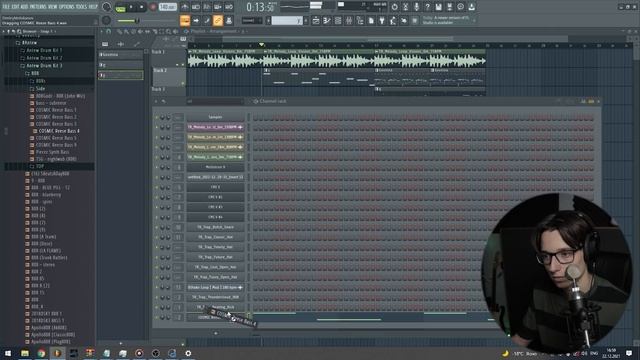
Task: Toggle the Browser view icon
Action: (360, 20)
